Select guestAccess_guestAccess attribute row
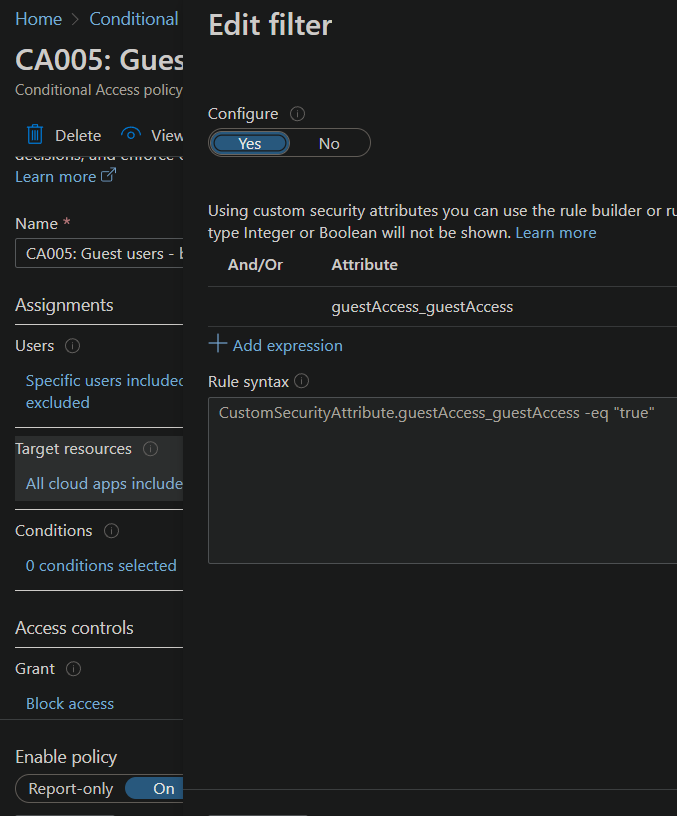 [x=442, y=307]
